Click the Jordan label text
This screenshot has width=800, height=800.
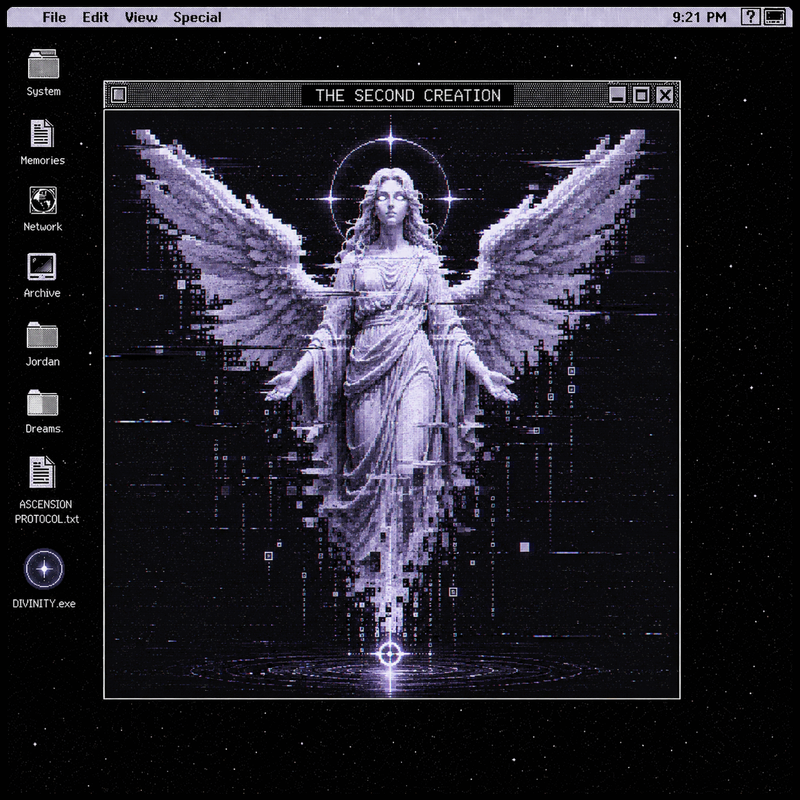43,361
